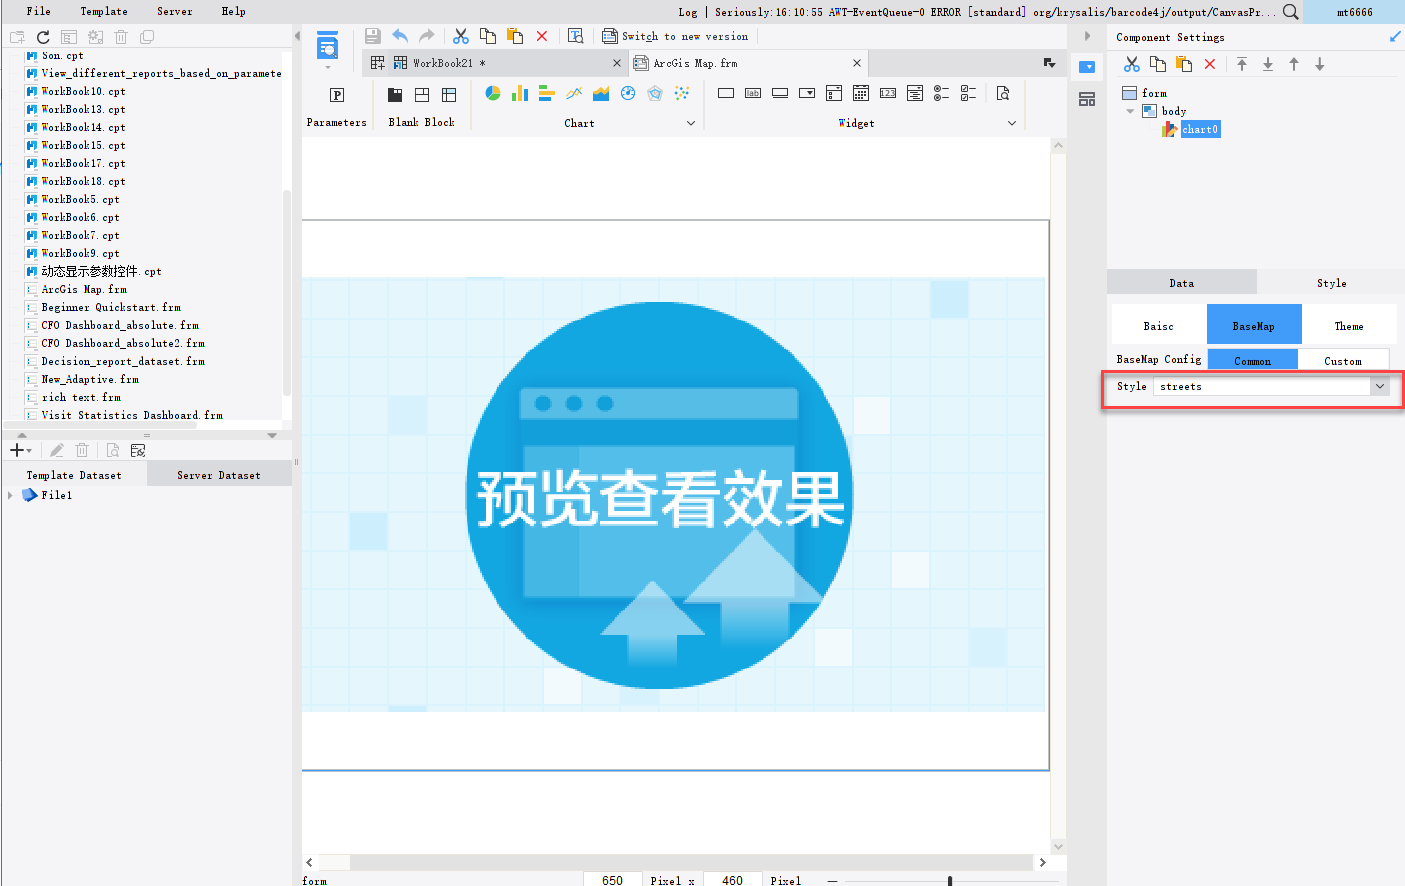Screen dimensions: 1405x886
Task: Open the Server menu
Action: click(174, 11)
